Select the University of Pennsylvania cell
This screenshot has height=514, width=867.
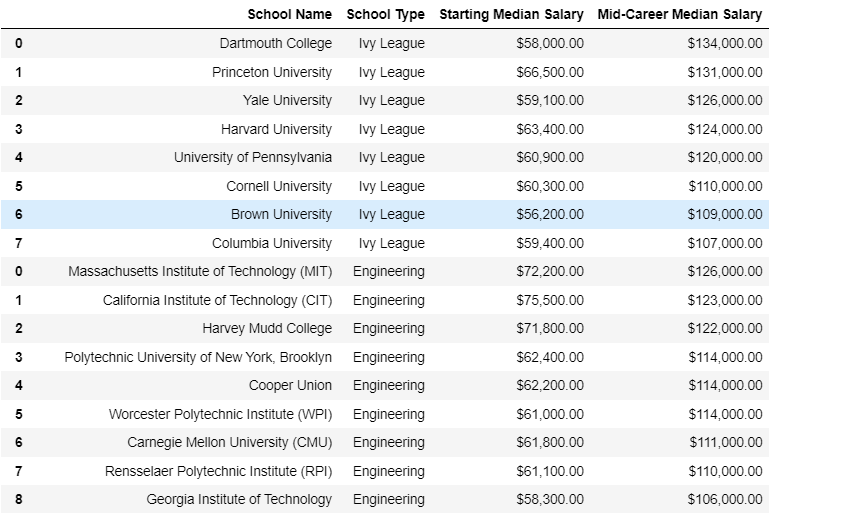(253, 158)
